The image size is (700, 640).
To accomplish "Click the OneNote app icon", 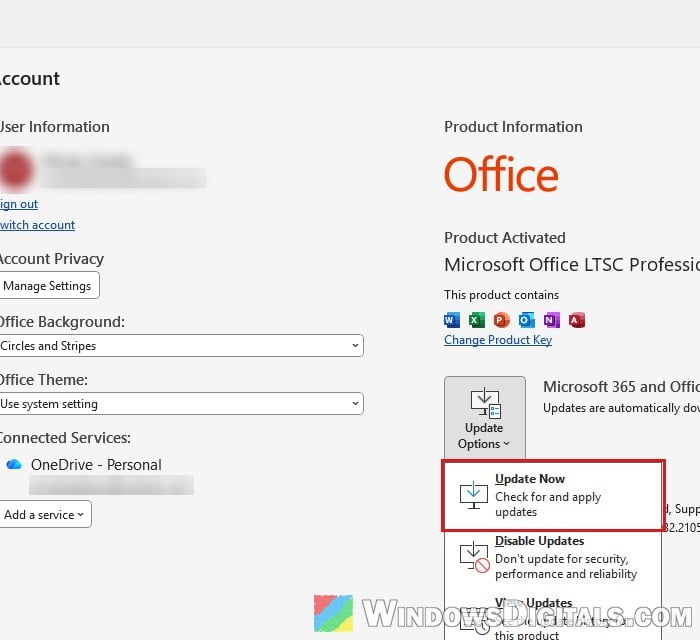I will point(552,320).
